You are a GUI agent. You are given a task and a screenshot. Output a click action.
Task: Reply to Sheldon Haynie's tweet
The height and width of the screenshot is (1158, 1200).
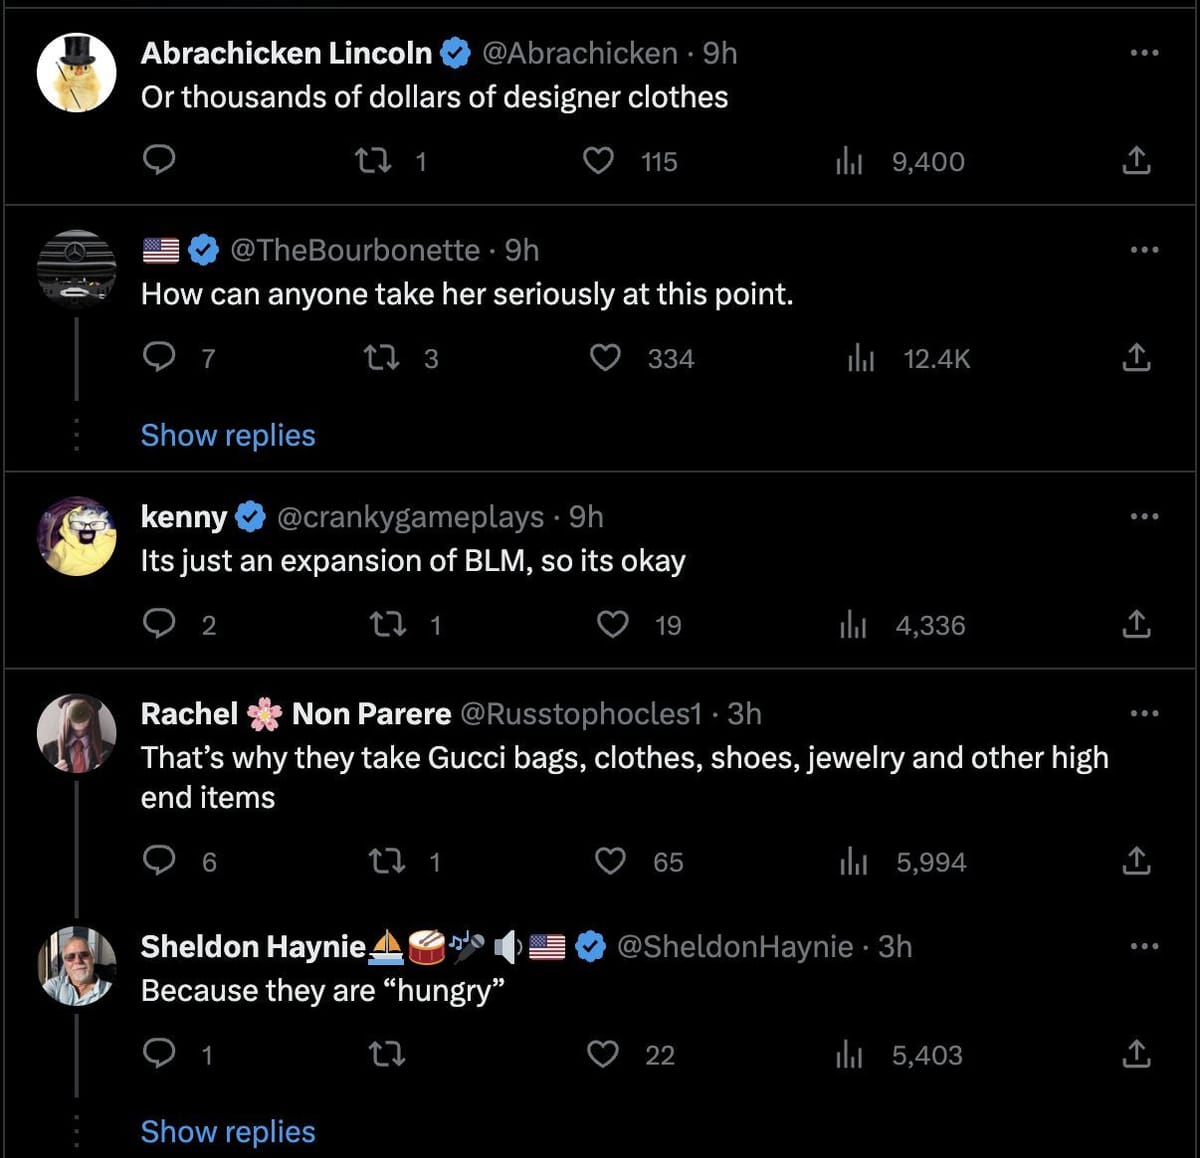[x=160, y=1054]
